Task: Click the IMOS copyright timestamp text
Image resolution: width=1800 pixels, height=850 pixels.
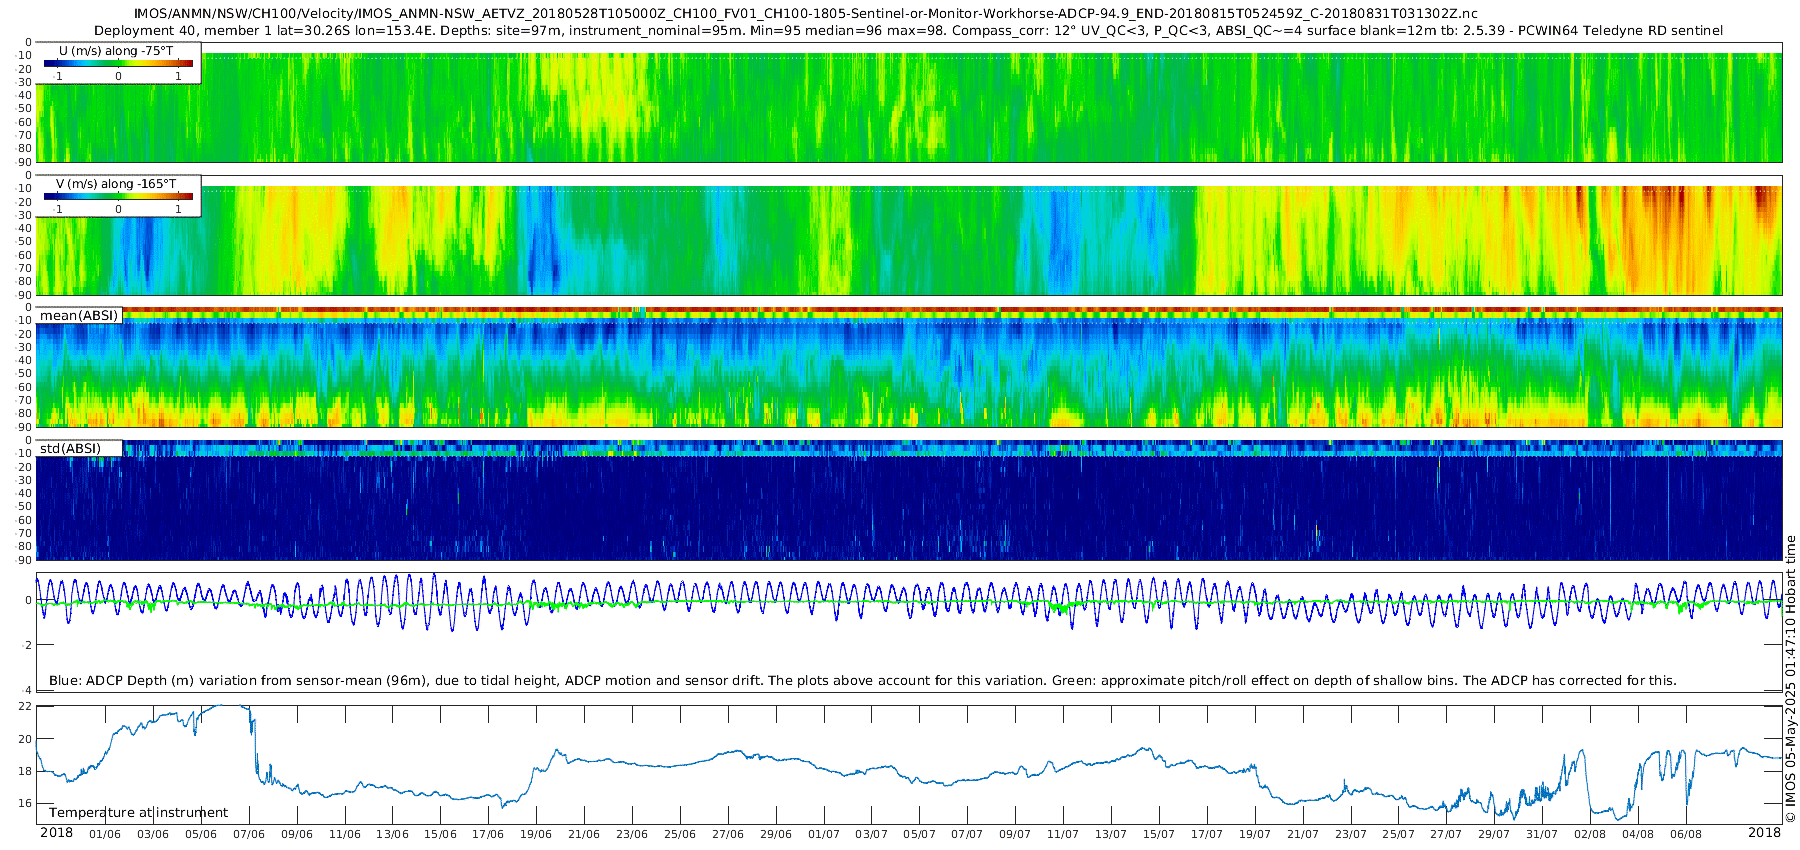Action: coord(1790,678)
